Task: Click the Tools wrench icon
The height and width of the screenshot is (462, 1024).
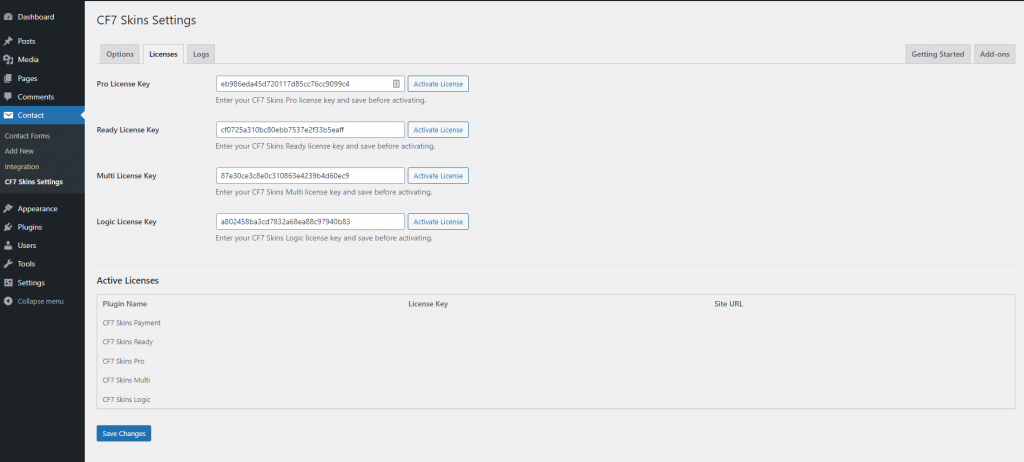Action: [8, 264]
